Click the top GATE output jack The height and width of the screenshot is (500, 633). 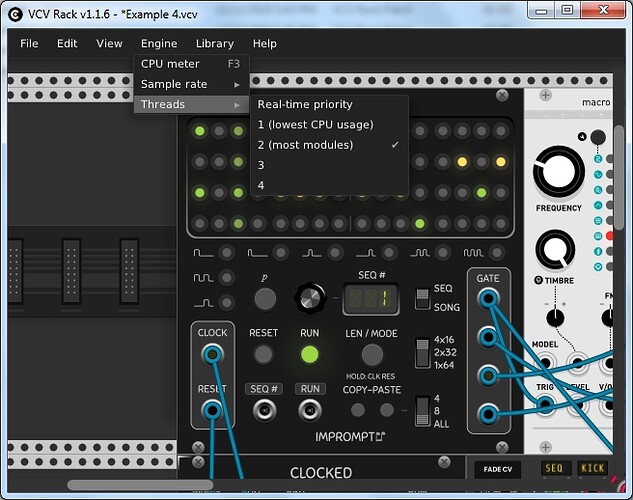[x=488, y=299]
